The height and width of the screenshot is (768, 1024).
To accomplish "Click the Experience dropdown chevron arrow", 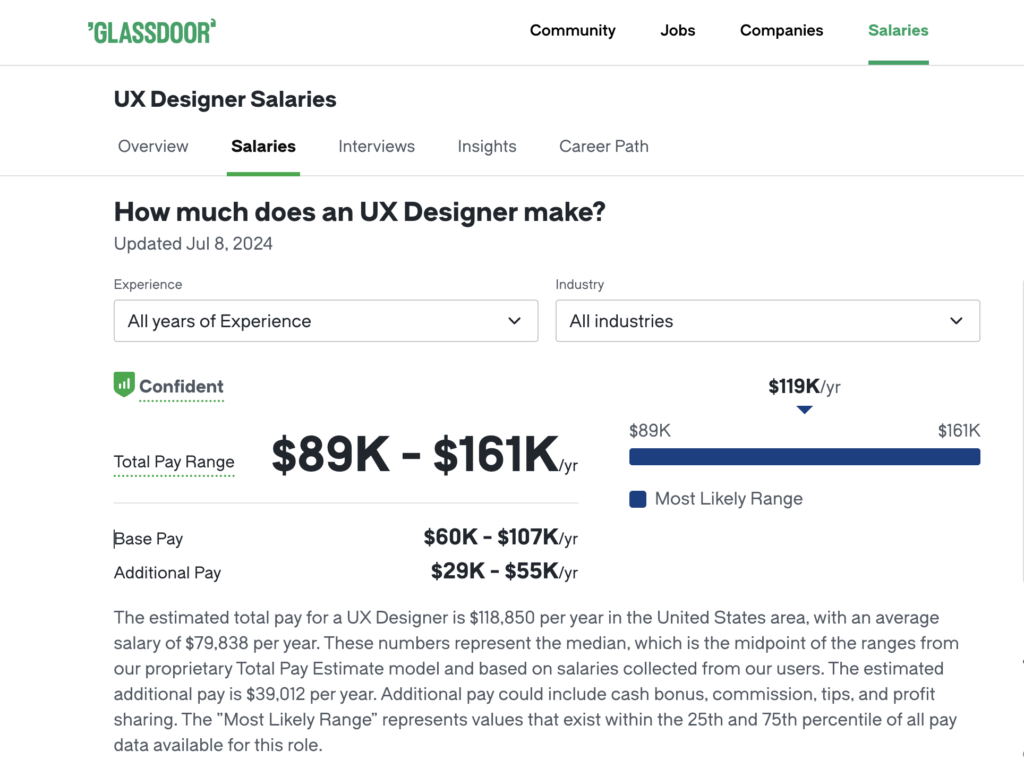I will pos(514,321).
